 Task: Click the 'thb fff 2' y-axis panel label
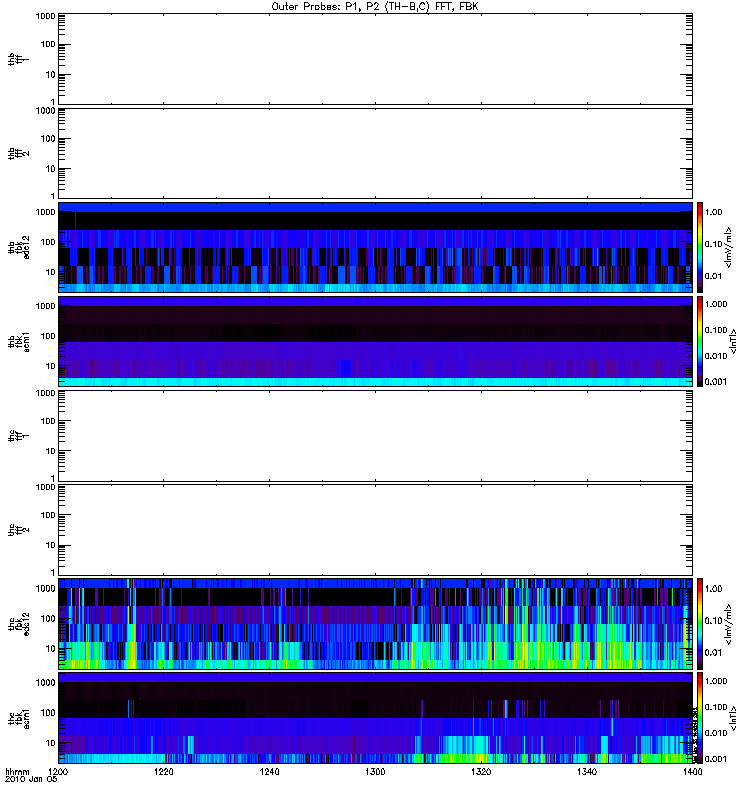(x=18, y=153)
